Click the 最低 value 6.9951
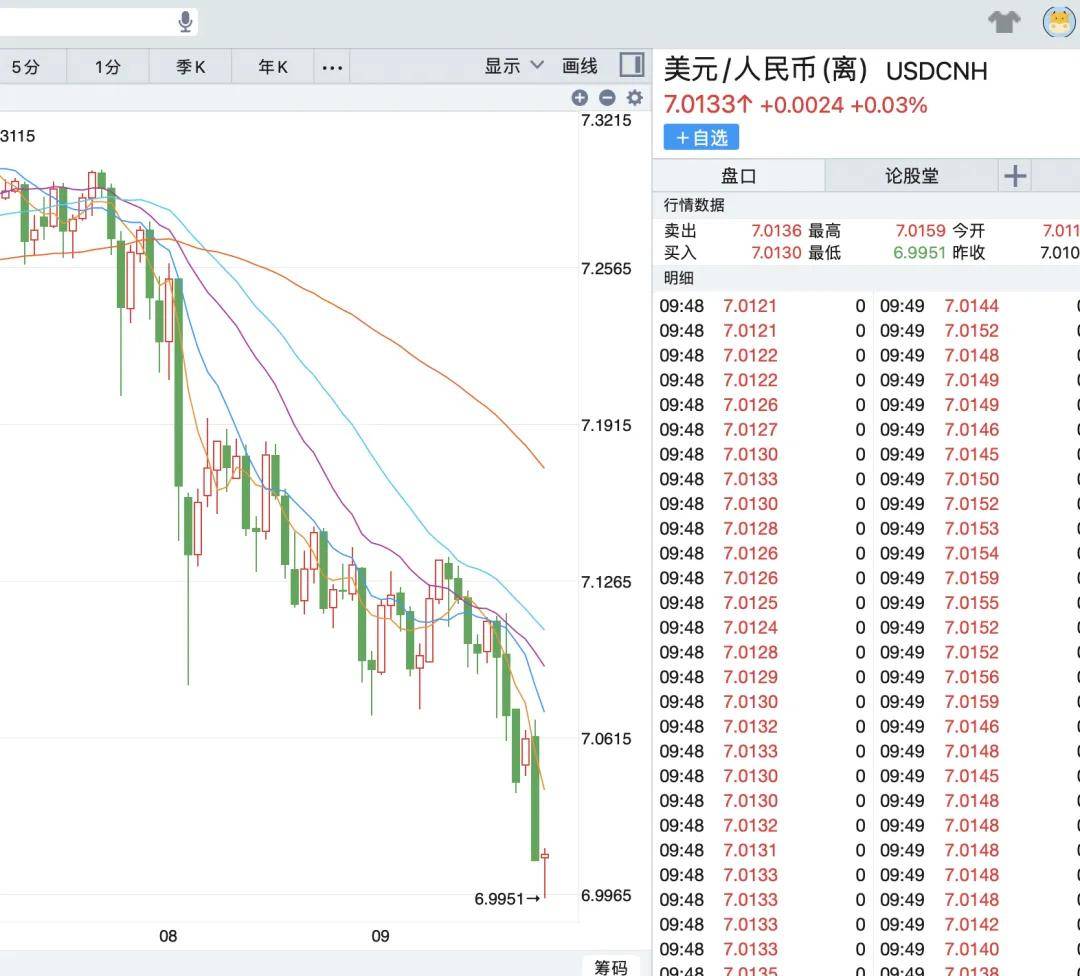The height and width of the screenshot is (976, 1080). click(x=920, y=253)
